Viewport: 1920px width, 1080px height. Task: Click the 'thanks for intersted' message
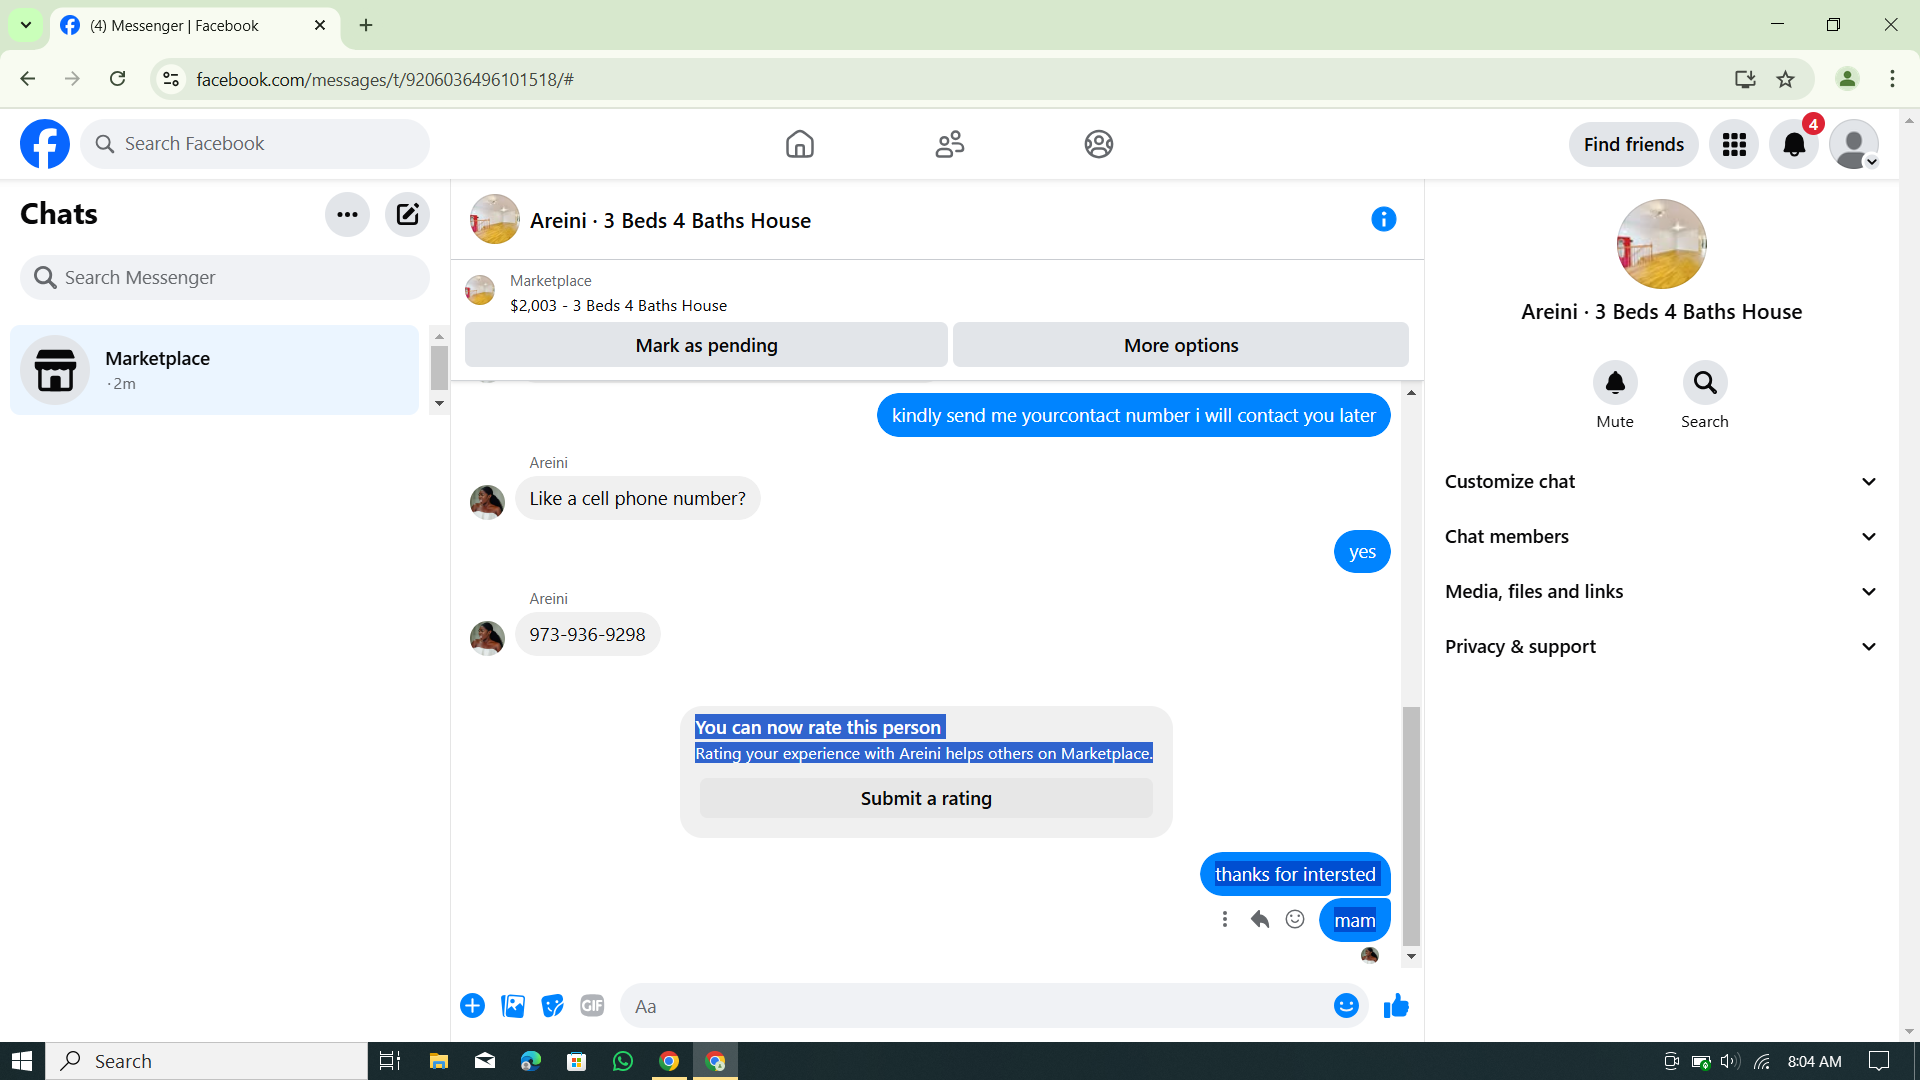pyautogui.click(x=1295, y=874)
